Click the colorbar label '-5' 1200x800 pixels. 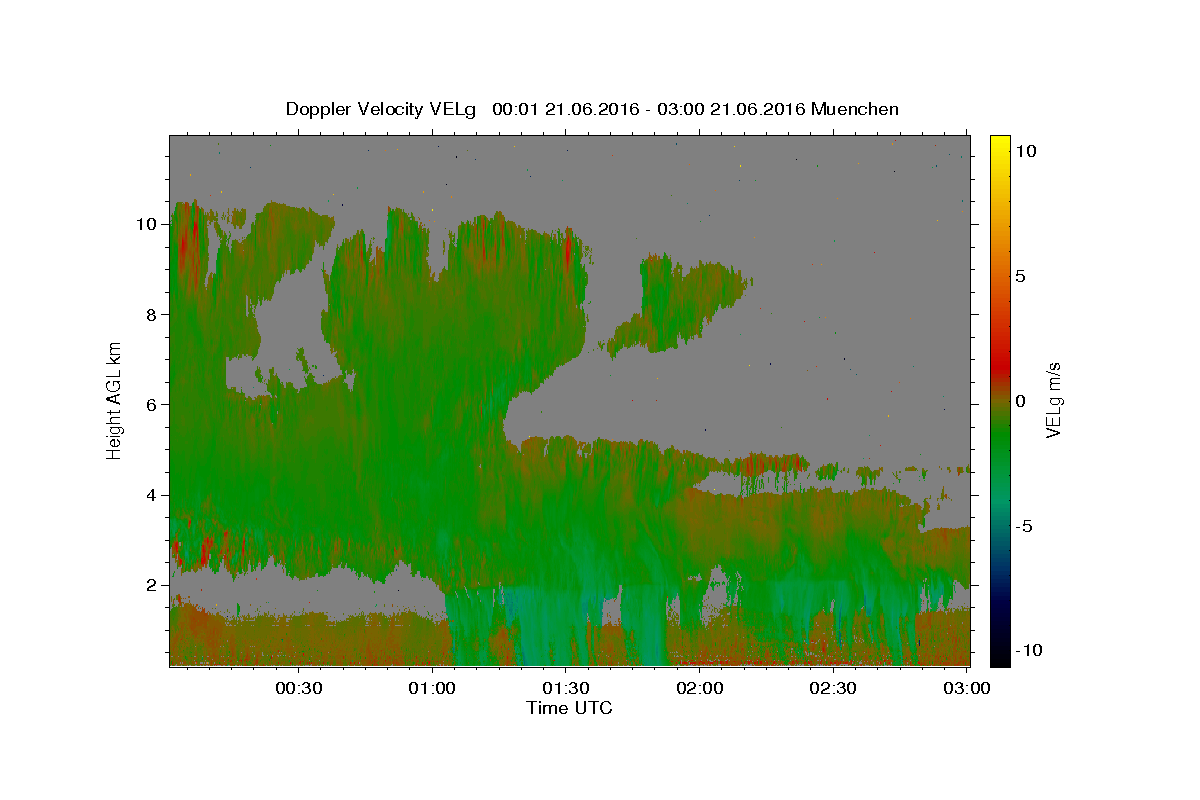[1024, 526]
